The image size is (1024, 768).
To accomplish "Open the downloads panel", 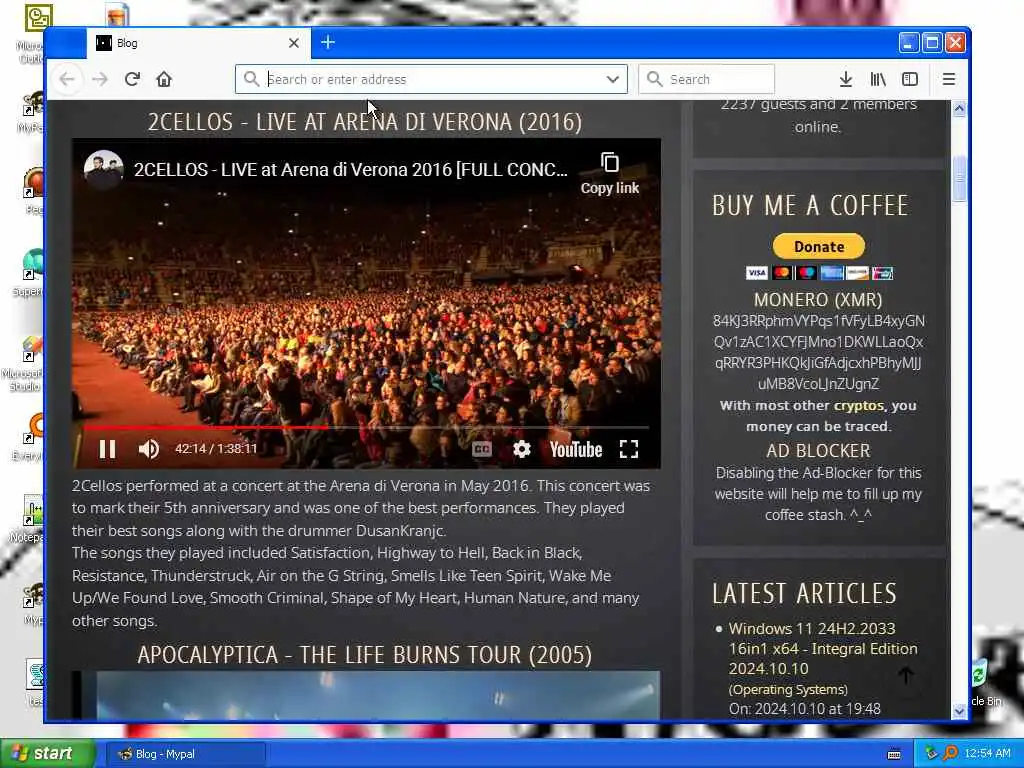I will point(846,79).
